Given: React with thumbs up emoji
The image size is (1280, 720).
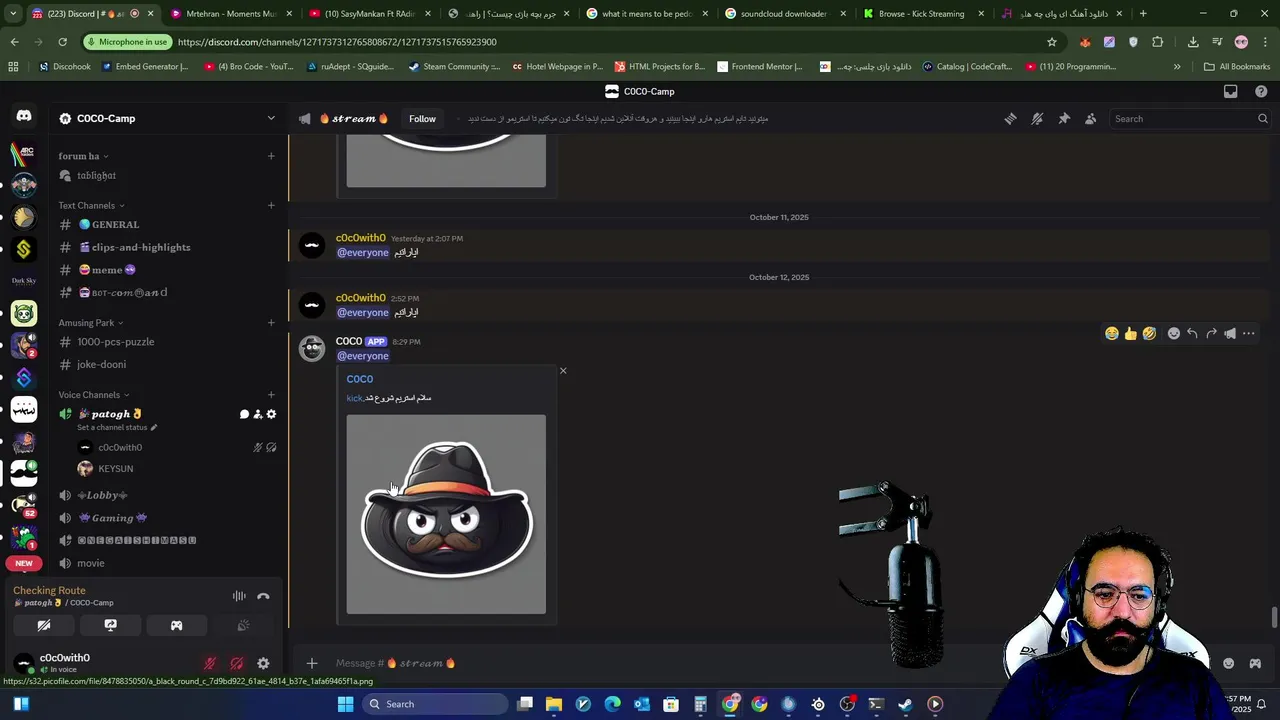Looking at the screenshot, I should tap(1131, 334).
